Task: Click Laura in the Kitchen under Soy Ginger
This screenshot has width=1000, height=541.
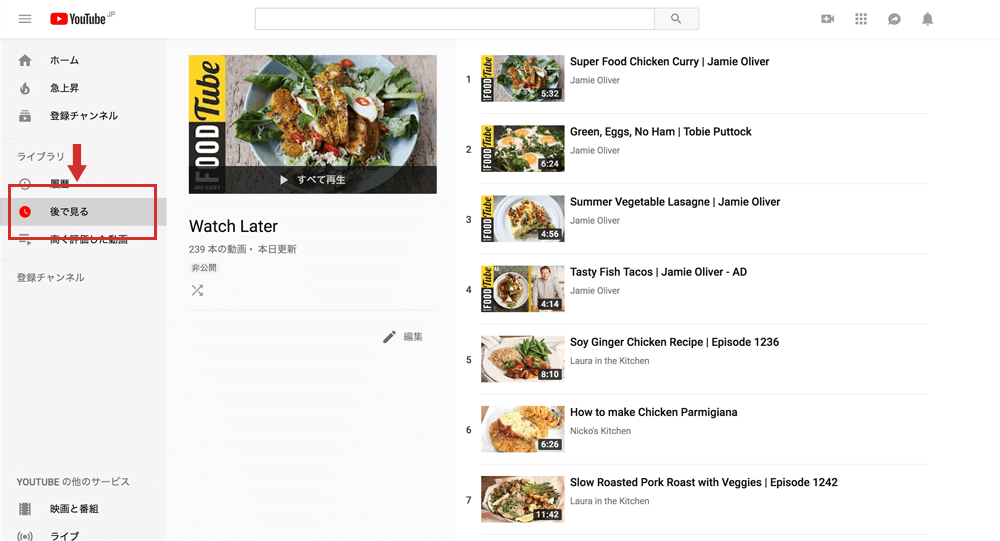Action: click(610, 361)
